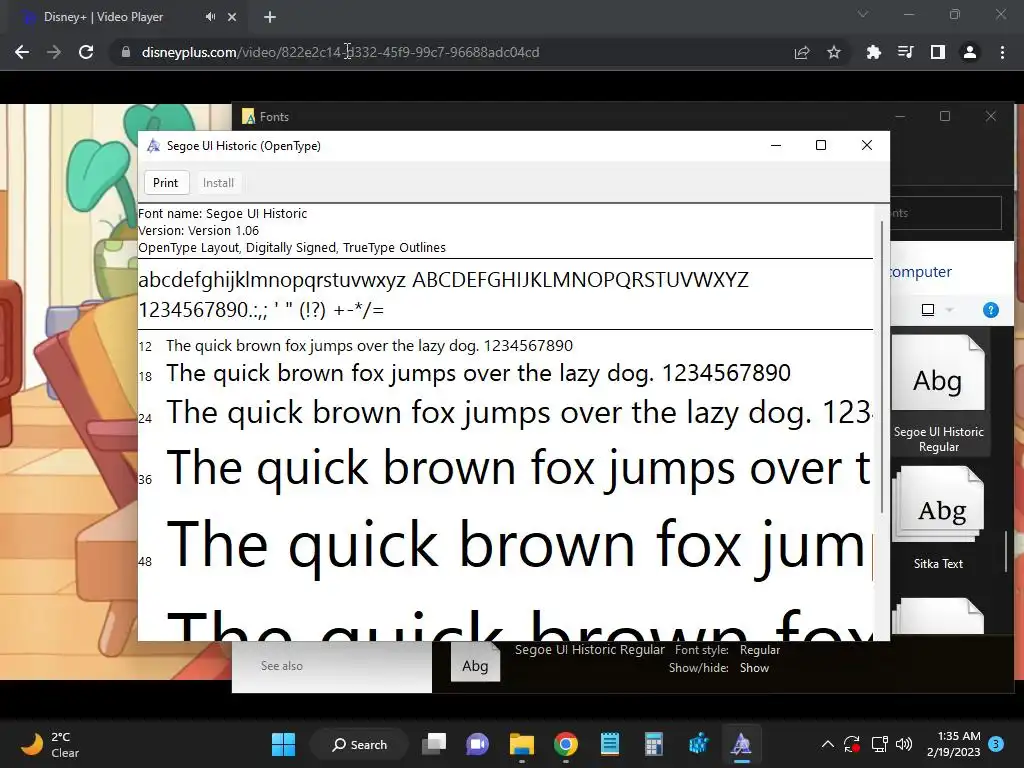Open a new Chrome tab

270,17
